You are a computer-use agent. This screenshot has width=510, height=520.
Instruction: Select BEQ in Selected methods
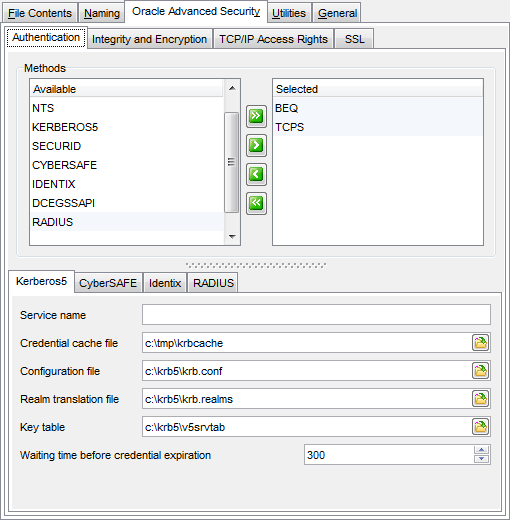(x=378, y=108)
